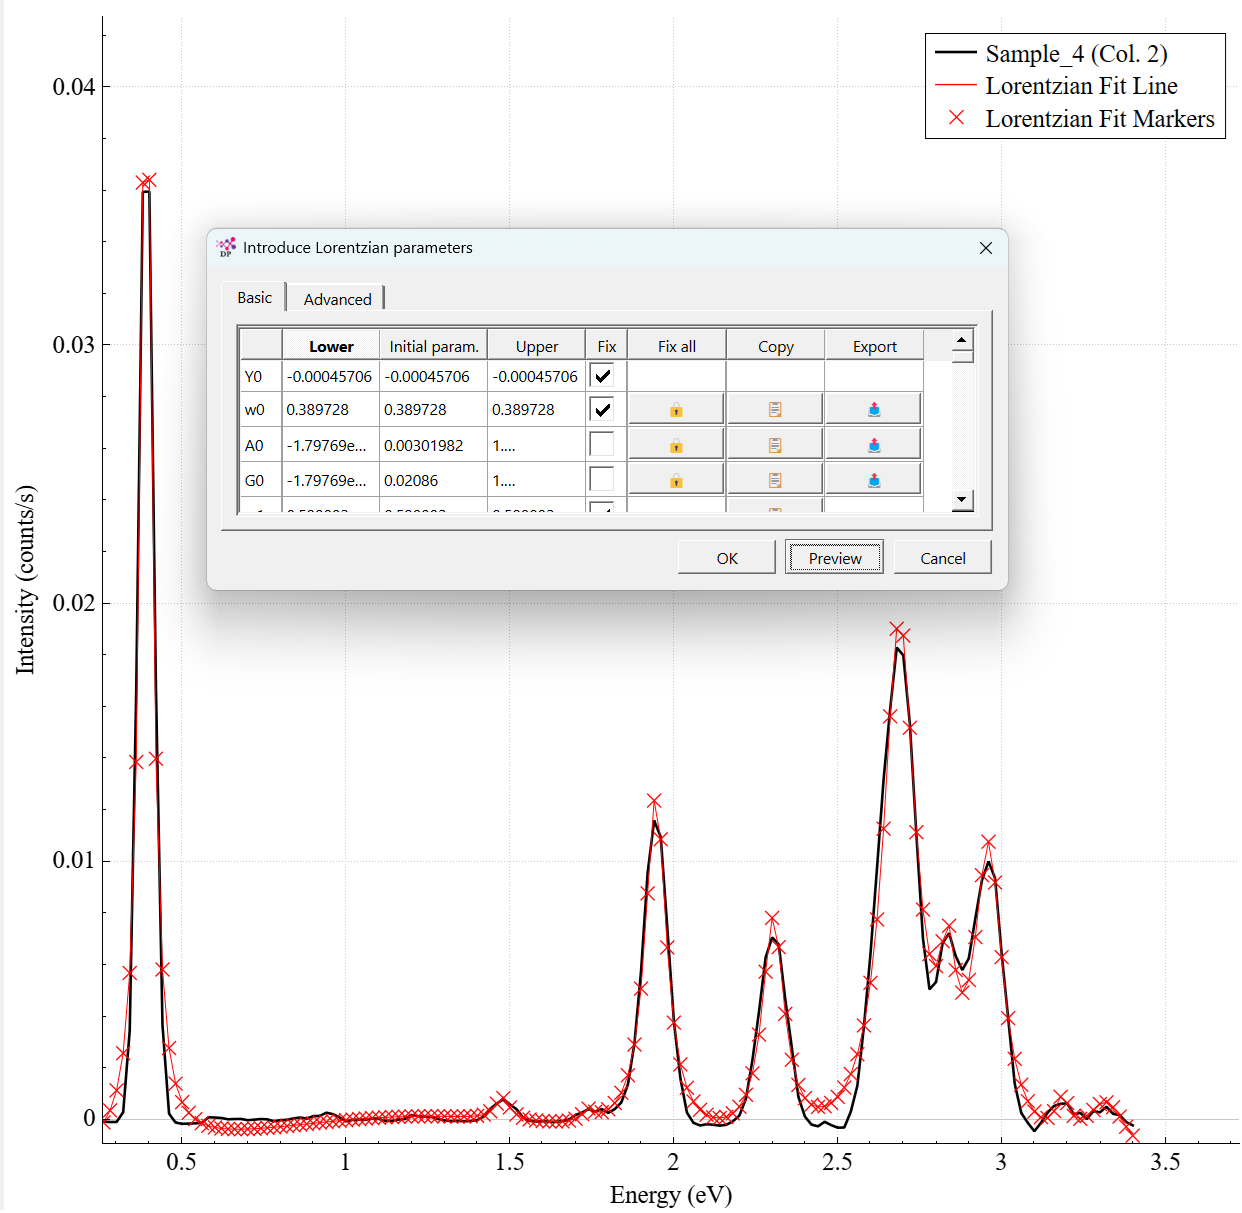This screenshot has width=1242, height=1213.
Task: Click the Copy clipboard icon for G0
Action: tap(775, 478)
